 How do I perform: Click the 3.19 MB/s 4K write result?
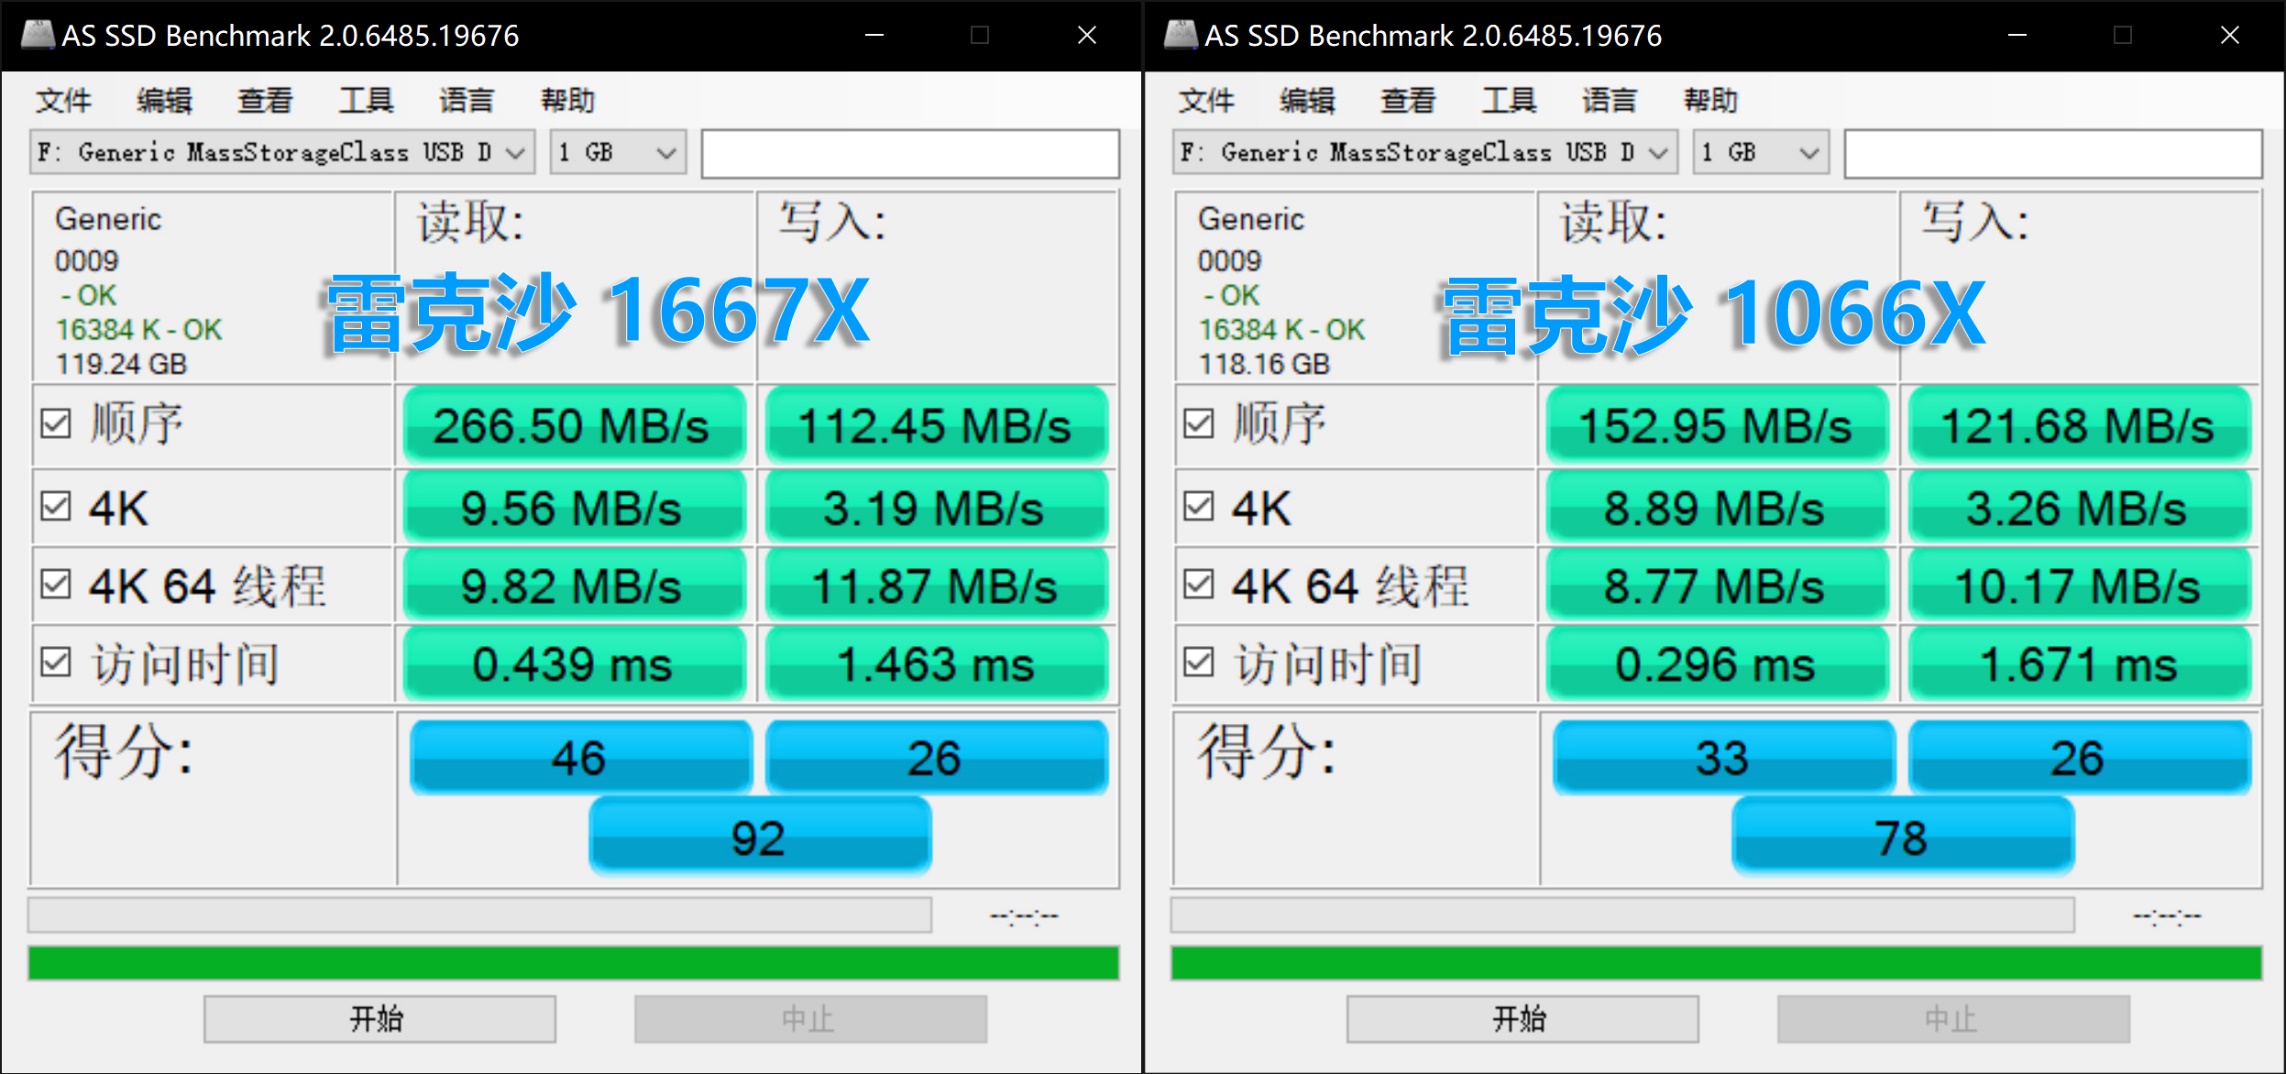point(937,507)
